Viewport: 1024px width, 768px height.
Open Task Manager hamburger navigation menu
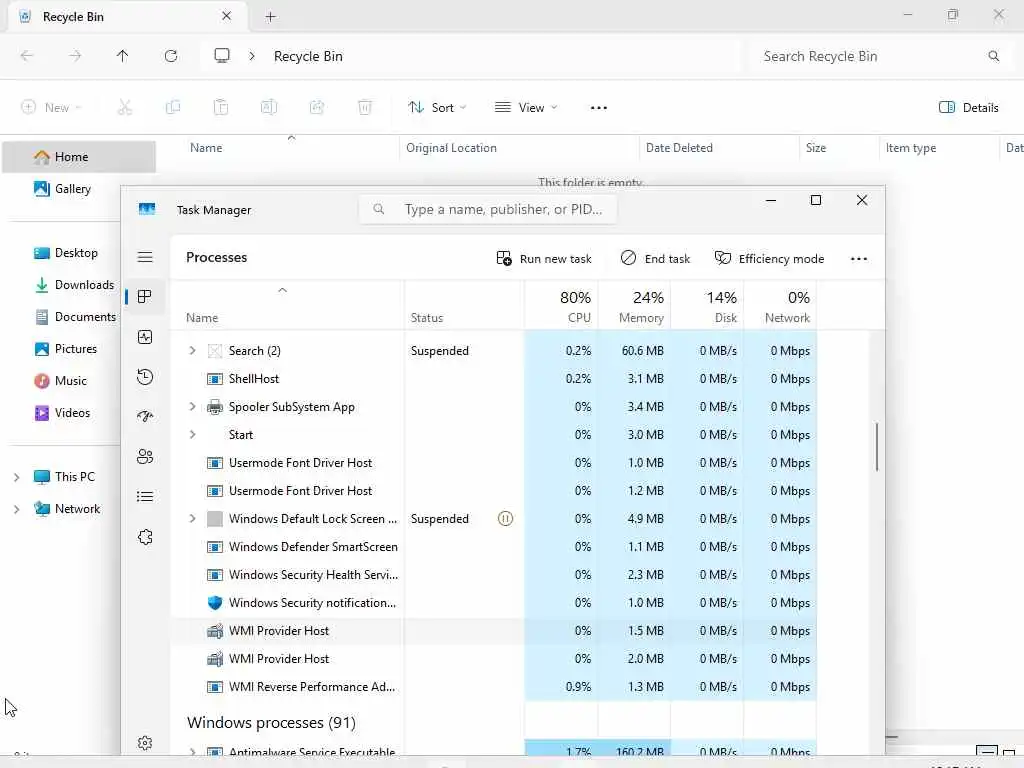point(145,257)
